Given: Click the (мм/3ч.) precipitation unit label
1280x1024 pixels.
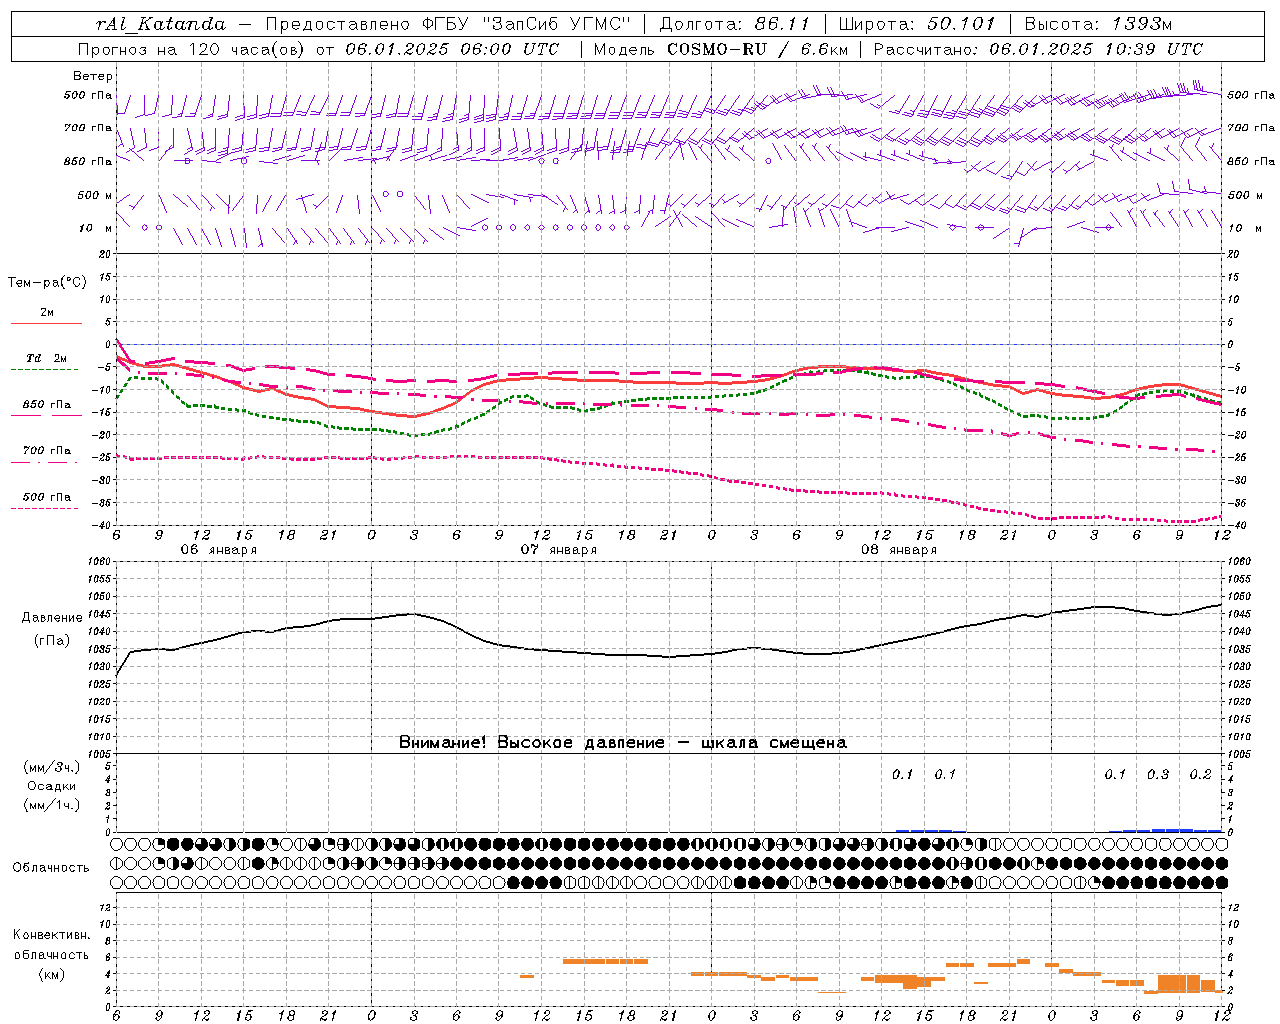Looking at the screenshot, I should 52,767.
